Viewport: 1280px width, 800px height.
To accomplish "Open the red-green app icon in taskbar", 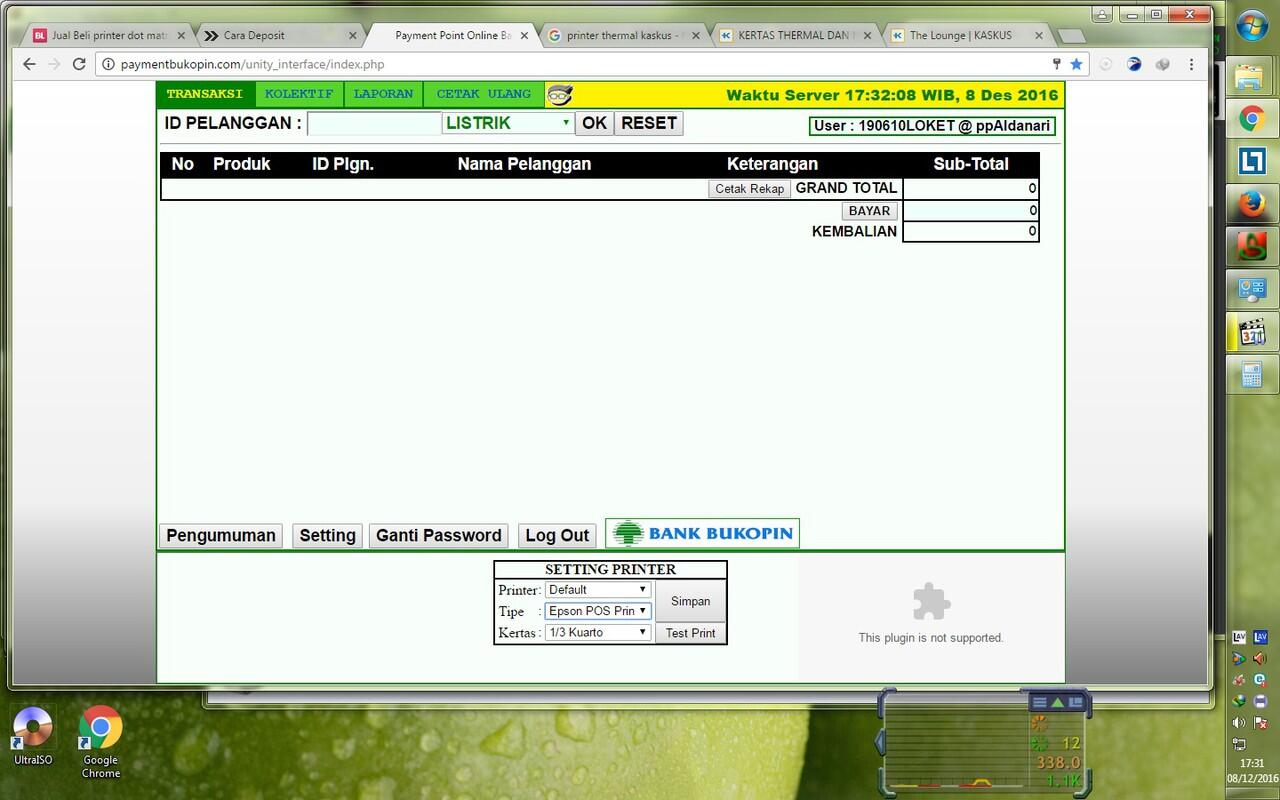I will pos(1252,246).
